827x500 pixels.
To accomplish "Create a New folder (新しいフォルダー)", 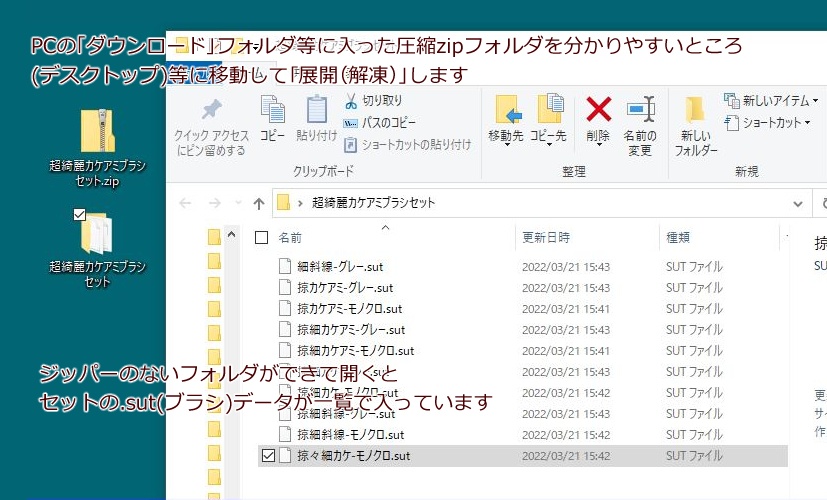I will click(x=696, y=127).
